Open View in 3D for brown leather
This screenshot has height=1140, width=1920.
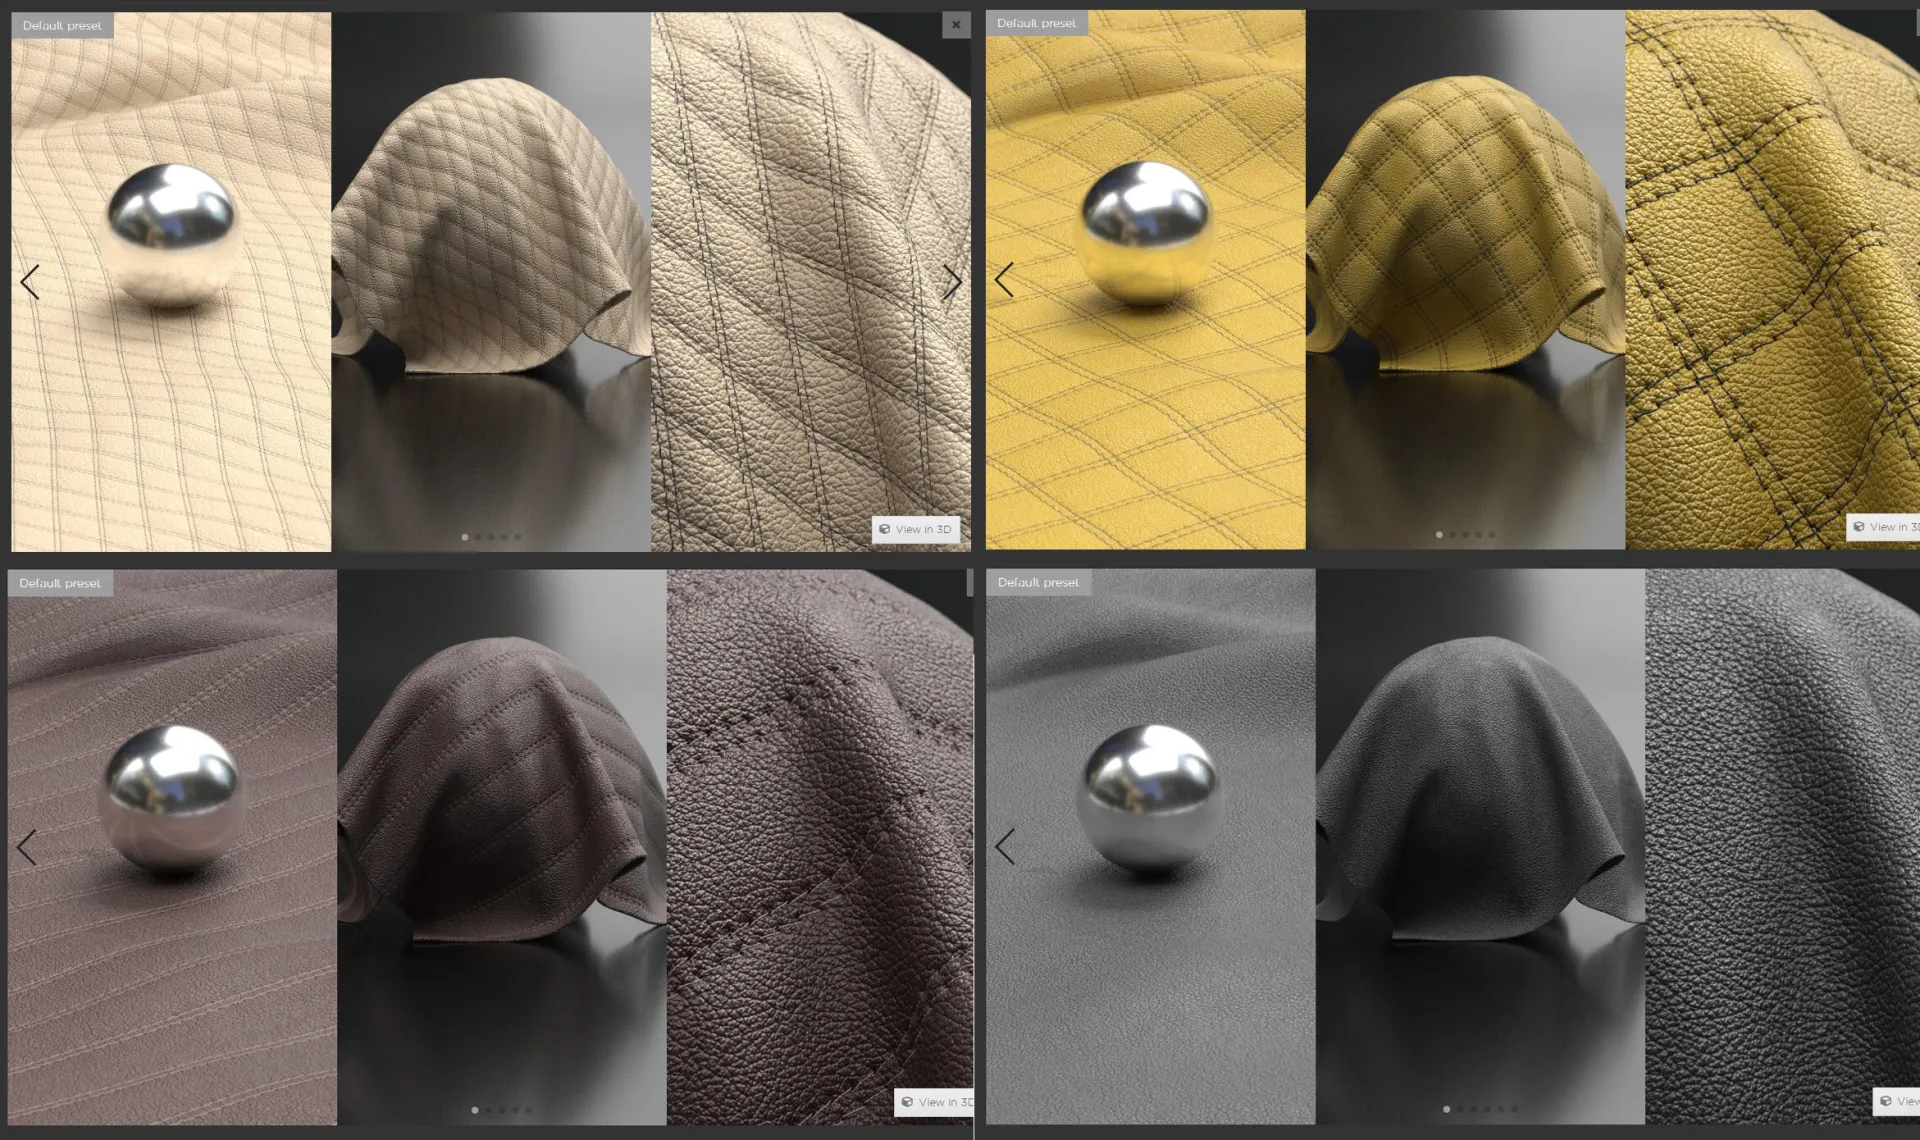click(x=936, y=1102)
